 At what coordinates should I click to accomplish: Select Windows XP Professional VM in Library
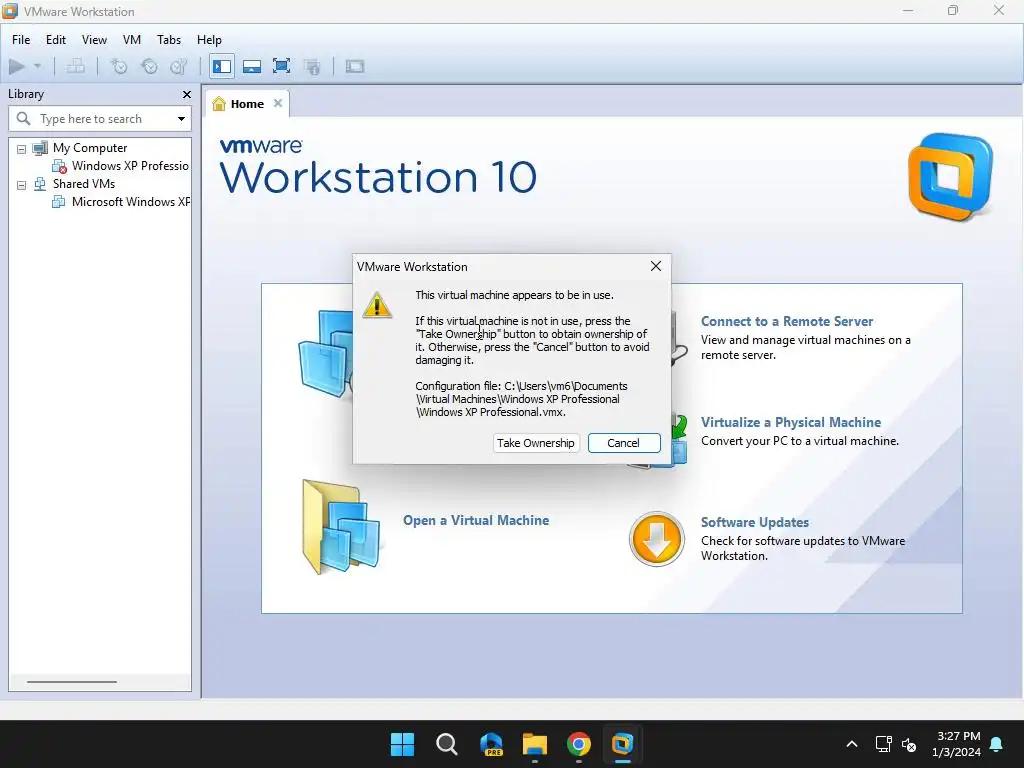coord(130,166)
